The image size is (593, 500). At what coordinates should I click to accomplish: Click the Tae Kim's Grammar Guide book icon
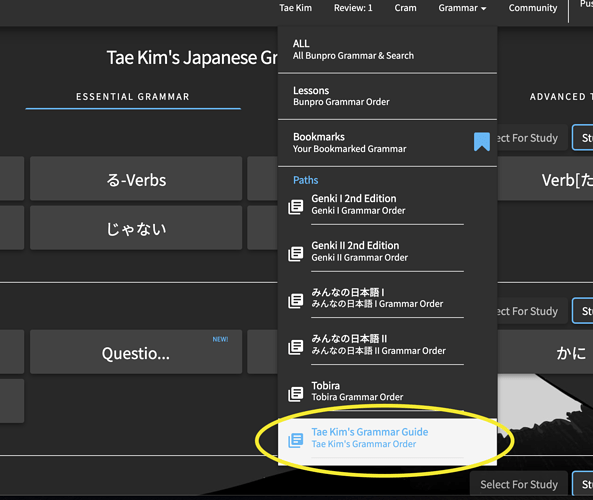point(296,440)
